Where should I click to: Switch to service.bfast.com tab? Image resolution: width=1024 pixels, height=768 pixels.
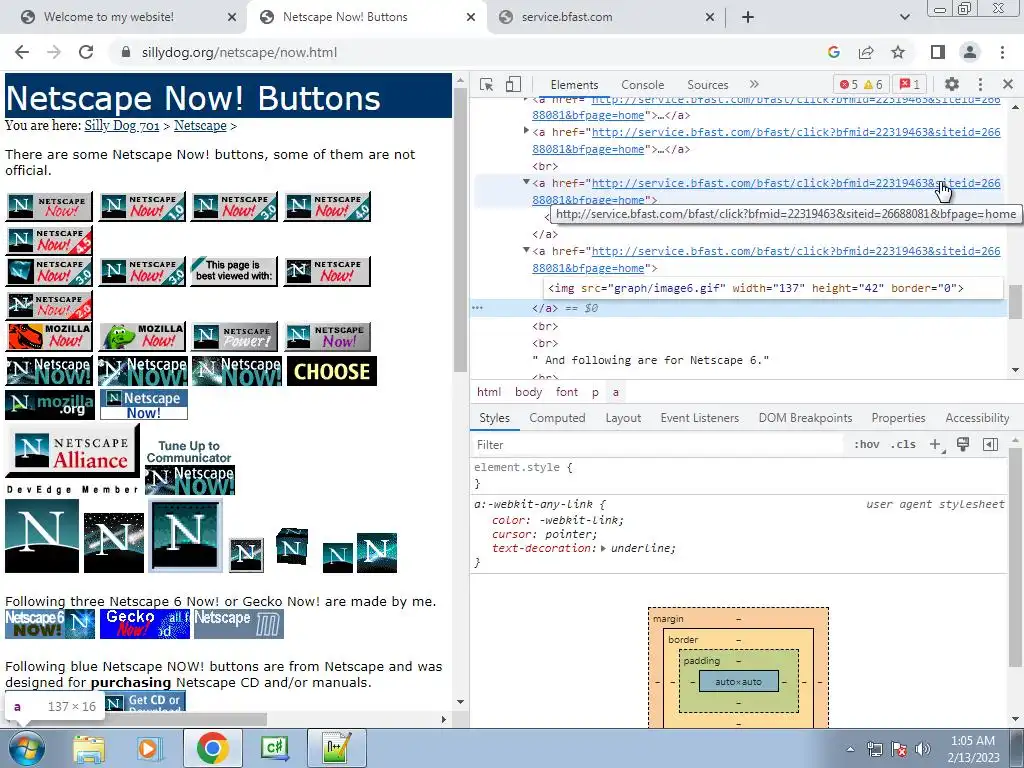(567, 17)
